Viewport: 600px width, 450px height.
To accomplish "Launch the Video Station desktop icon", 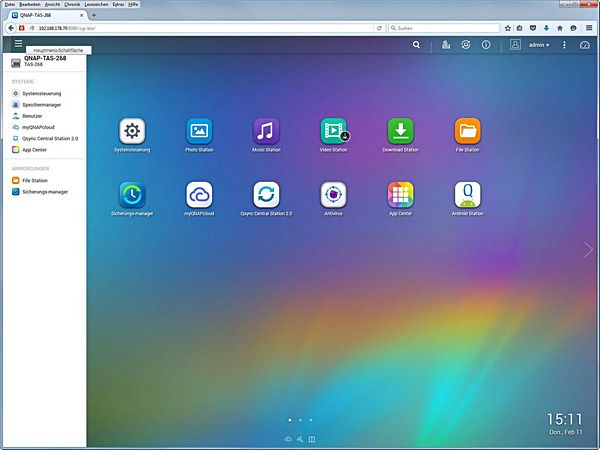I will tap(333, 131).
